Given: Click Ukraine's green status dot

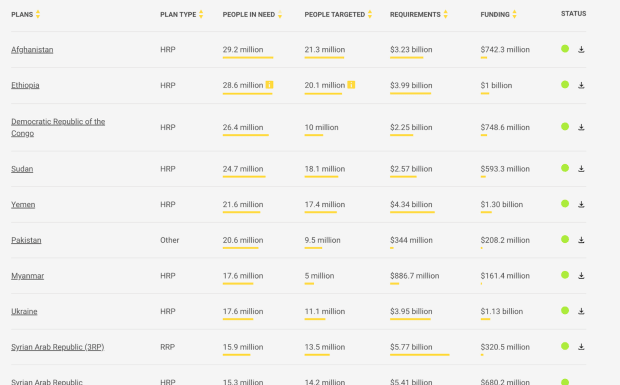Looking at the screenshot, I should tap(565, 310).
